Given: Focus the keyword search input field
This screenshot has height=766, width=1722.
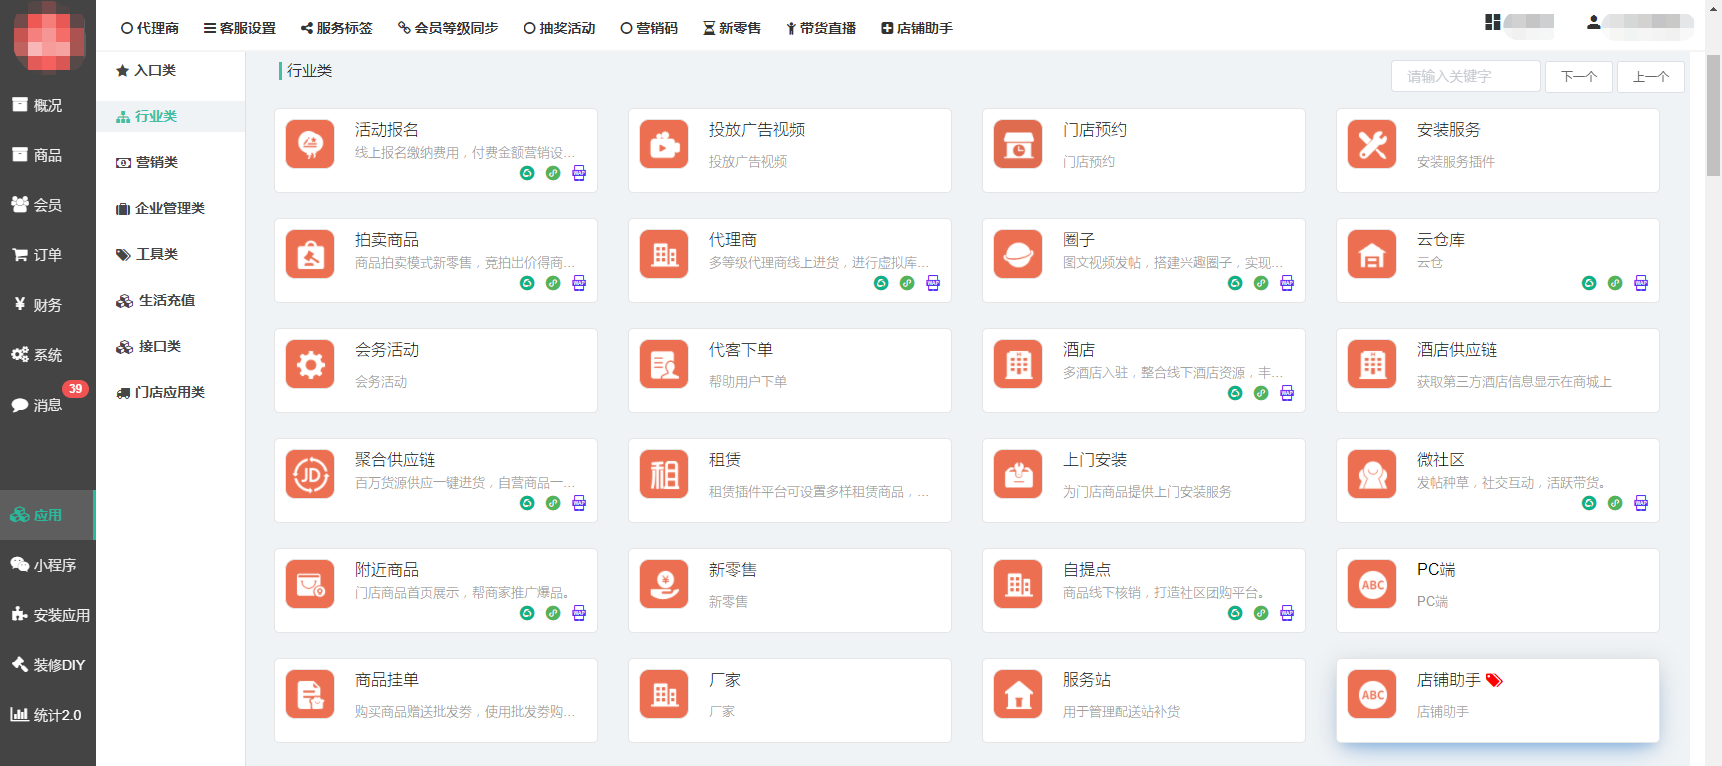Looking at the screenshot, I should [x=1465, y=77].
